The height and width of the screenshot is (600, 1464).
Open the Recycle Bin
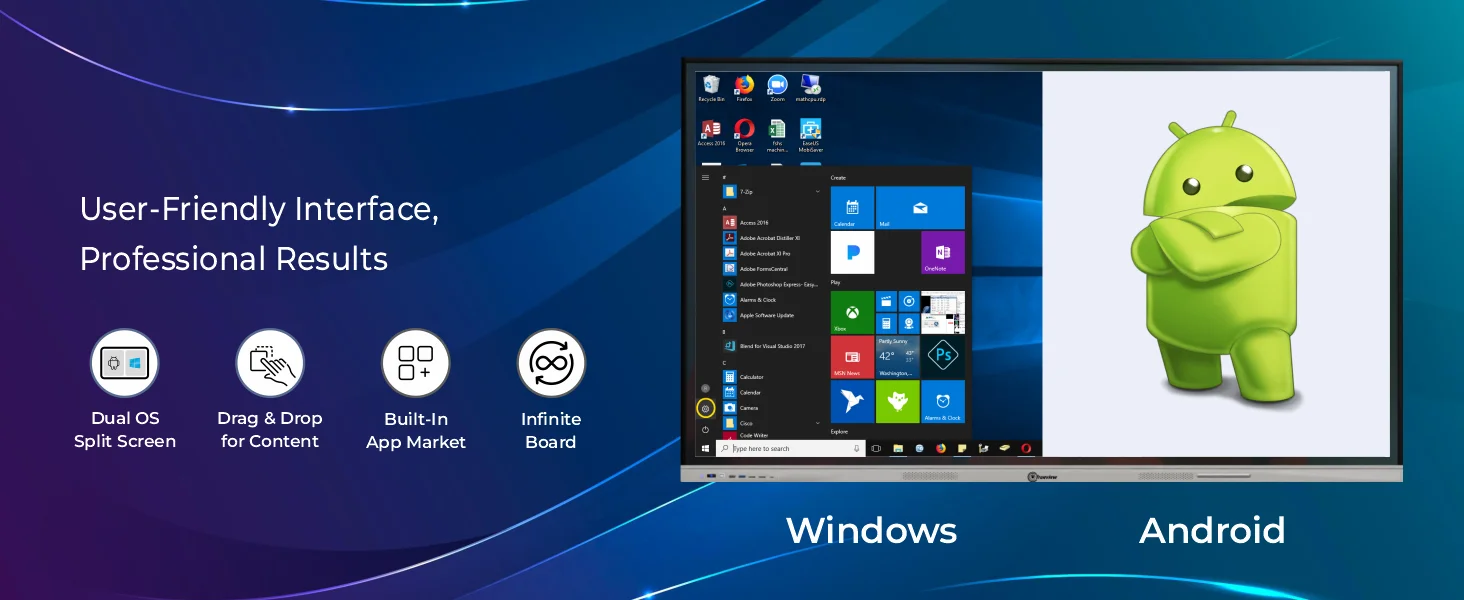711,86
